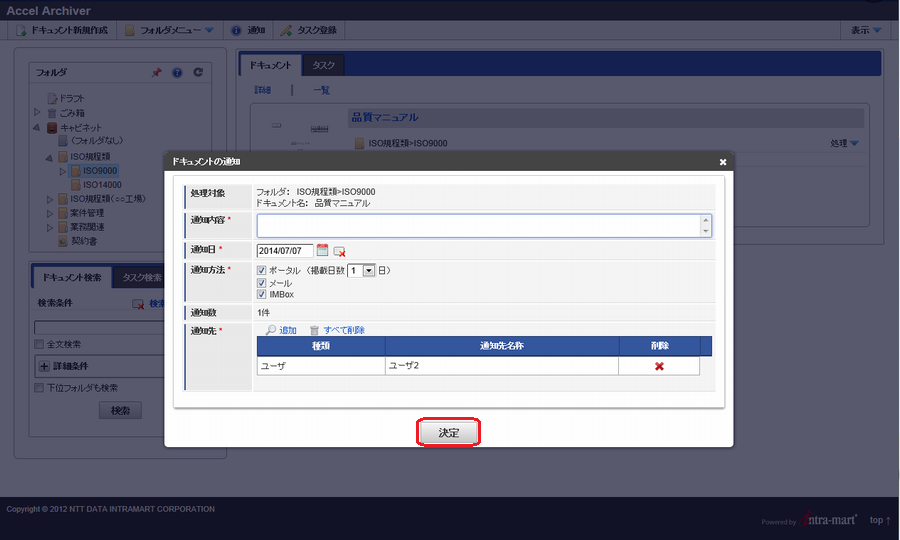Click the clear-conditions icon beside 検索条件
Screen dimensions: 900x540
point(138,304)
